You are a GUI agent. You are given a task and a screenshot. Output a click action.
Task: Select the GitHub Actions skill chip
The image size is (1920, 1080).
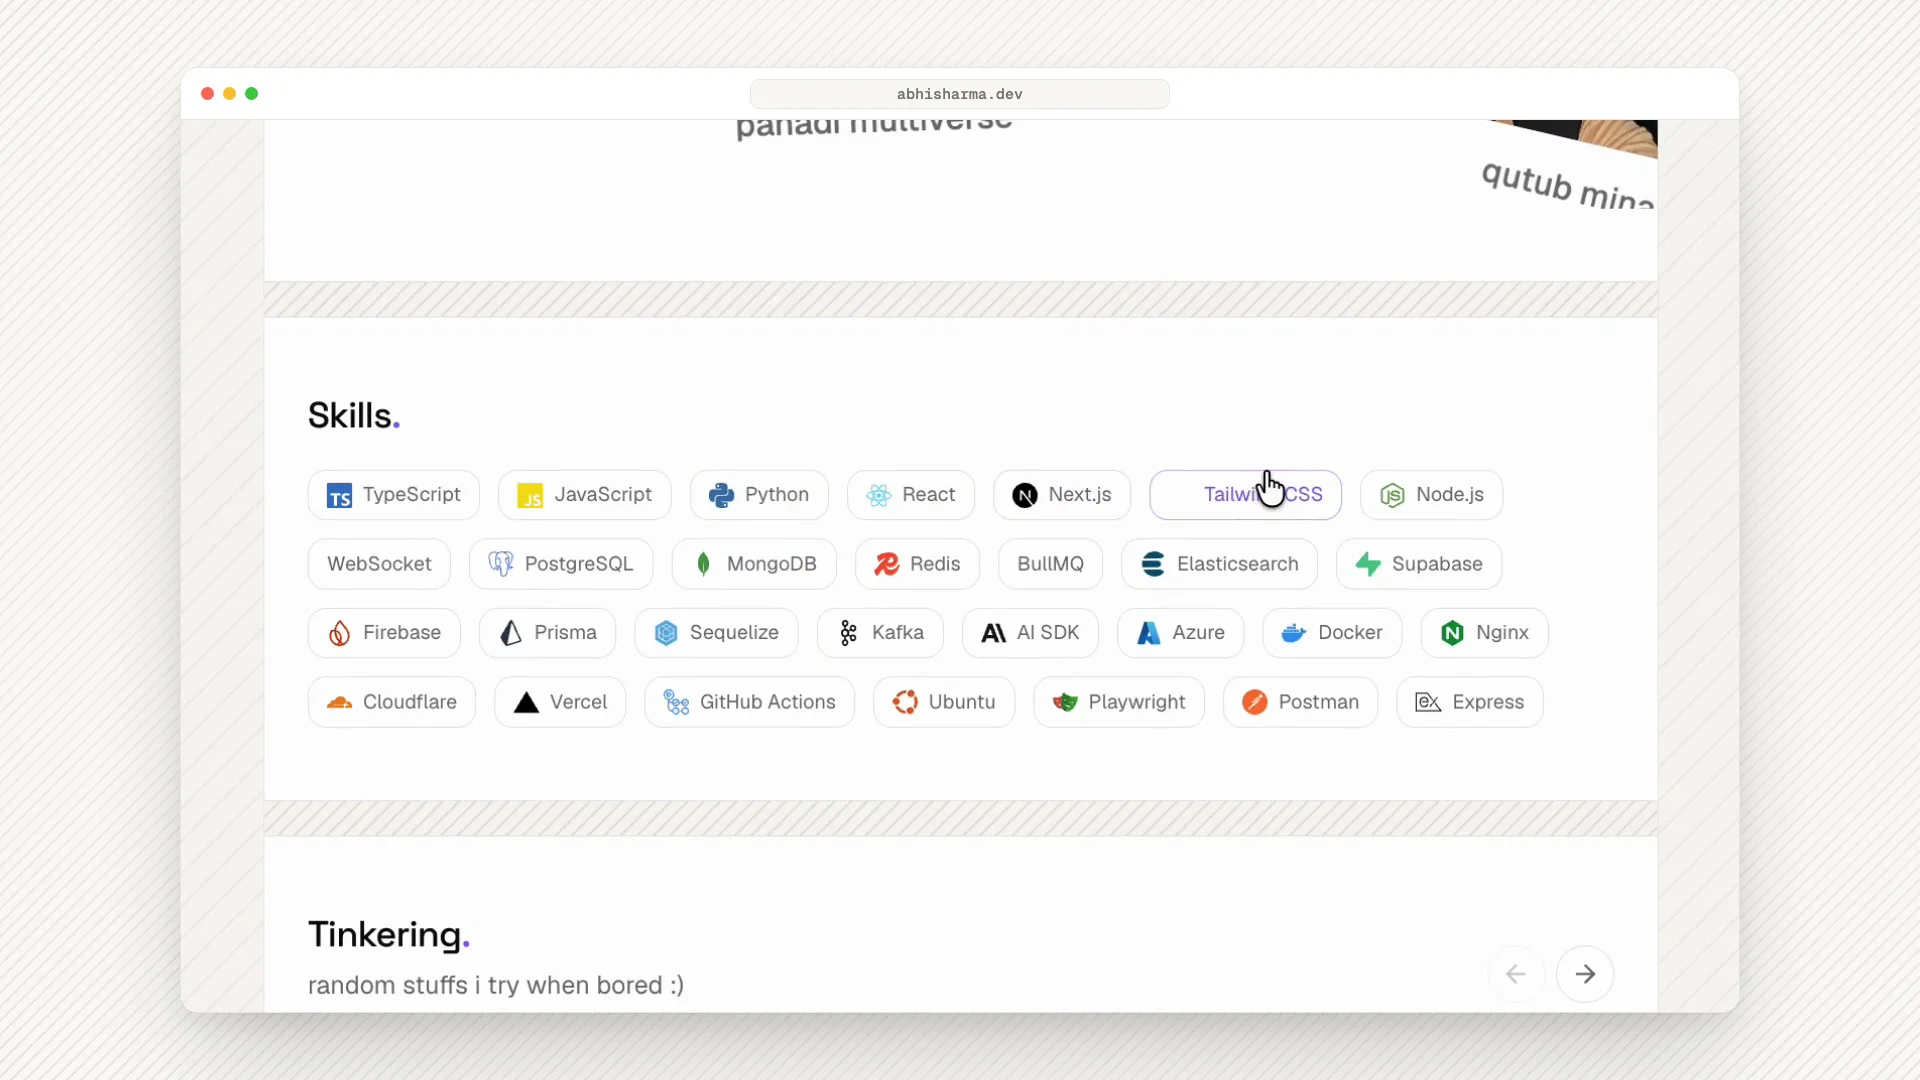[x=750, y=702]
